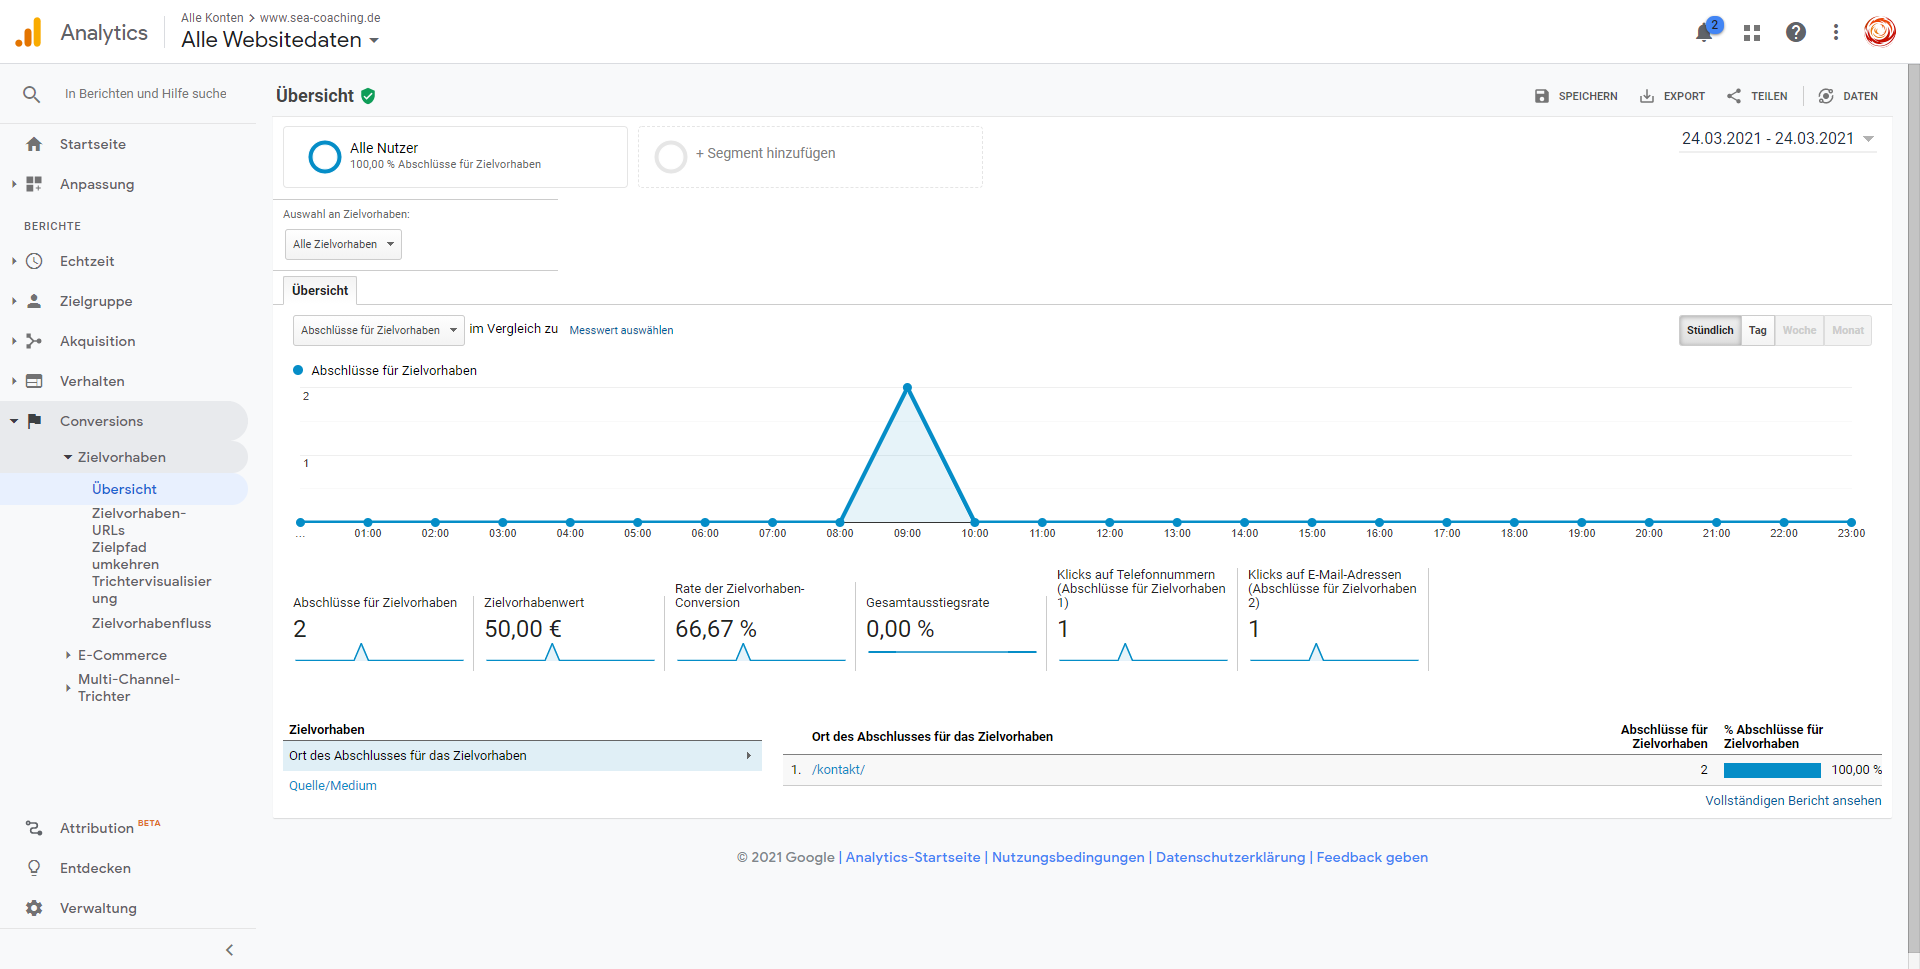
Task: Collapse the Conversions section
Action: 14,421
